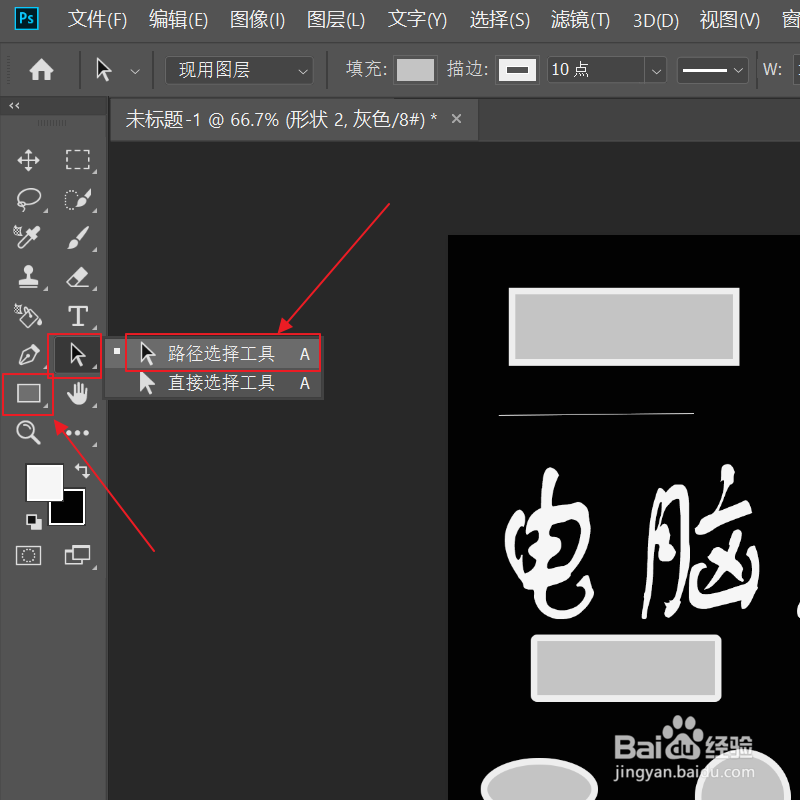The height and width of the screenshot is (800, 800).
Task: Reset to default foreground and background colors
Action: (32, 521)
